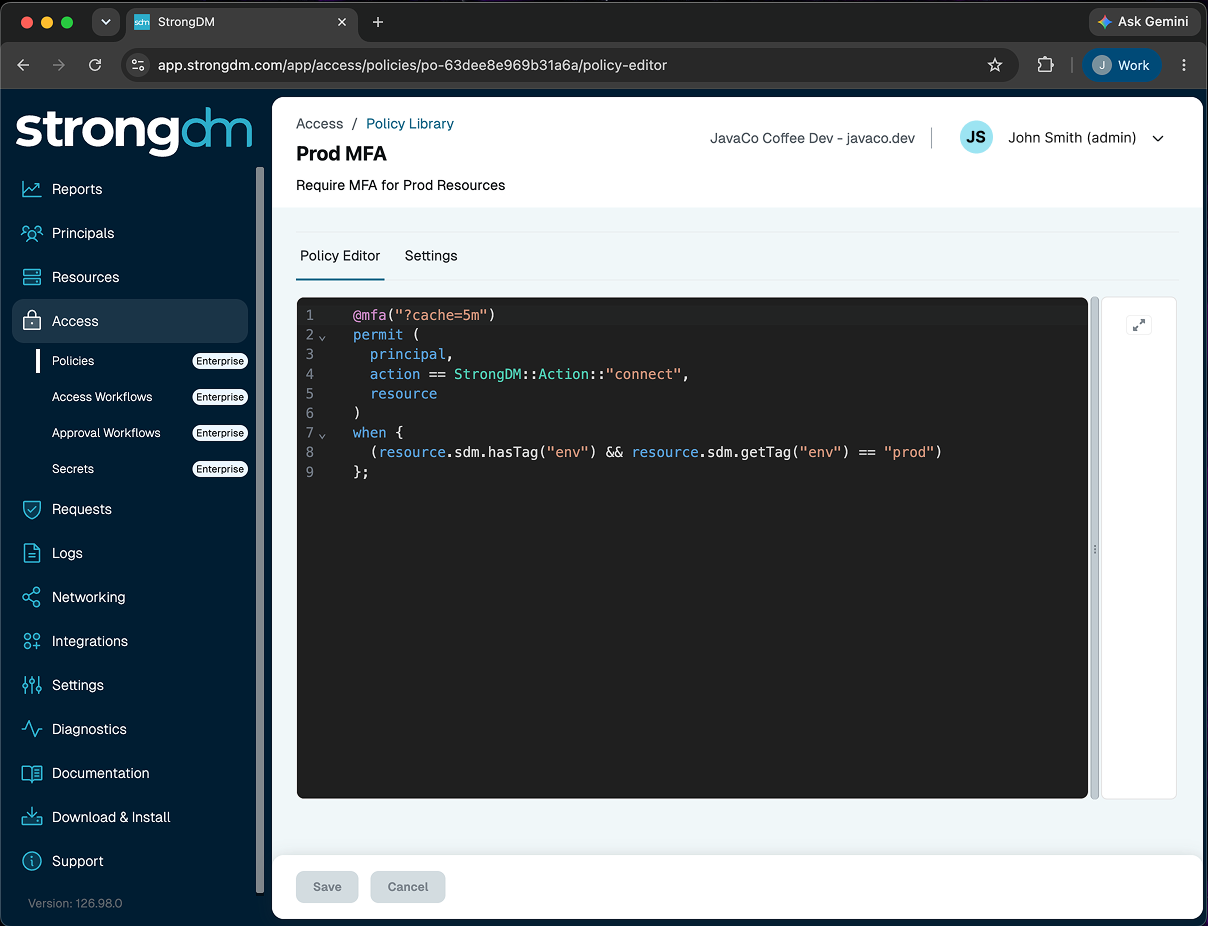1208x926 pixels.
Task: Click the Documentation book icon
Action: coord(32,773)
